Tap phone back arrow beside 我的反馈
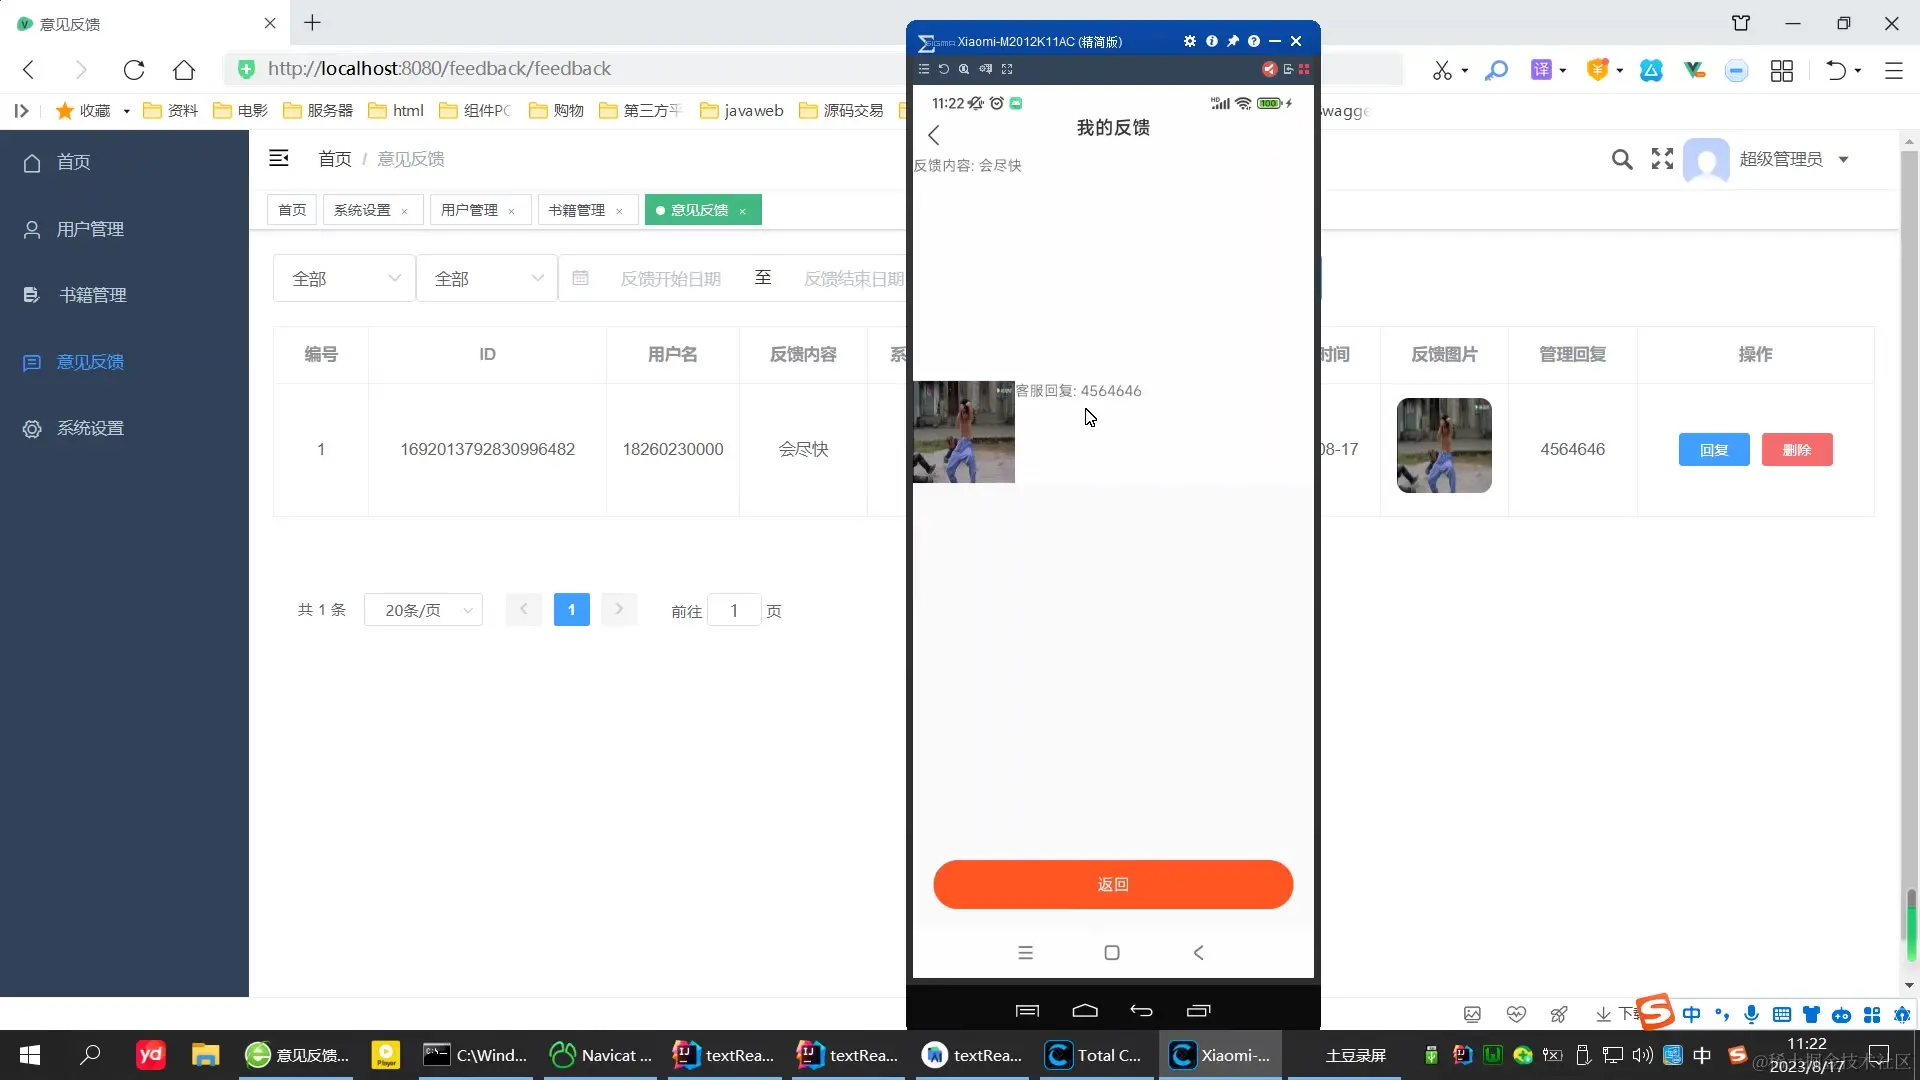The image size is (1920, 1080). point(934,135)
